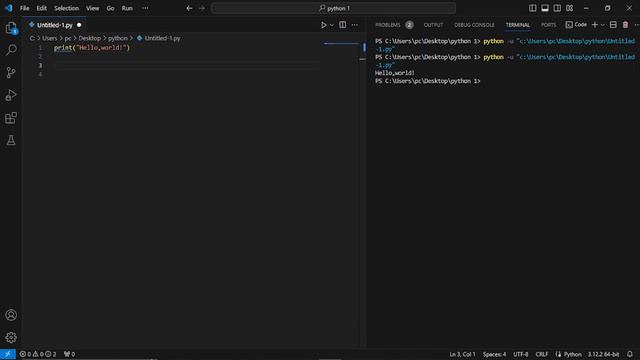Open the Explorer view in activity bar
Screen dimensions: 640x360
click(x=11, y=28)
